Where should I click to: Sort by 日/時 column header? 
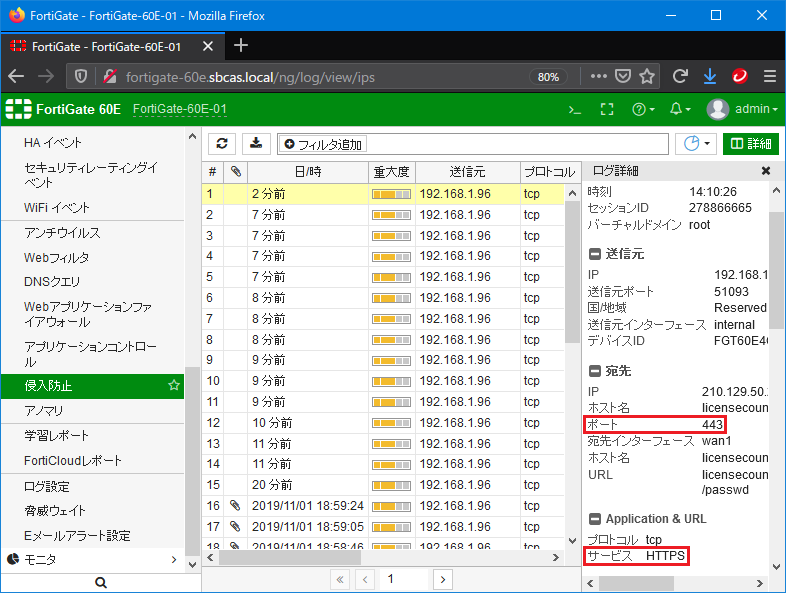tap(308, 172)
